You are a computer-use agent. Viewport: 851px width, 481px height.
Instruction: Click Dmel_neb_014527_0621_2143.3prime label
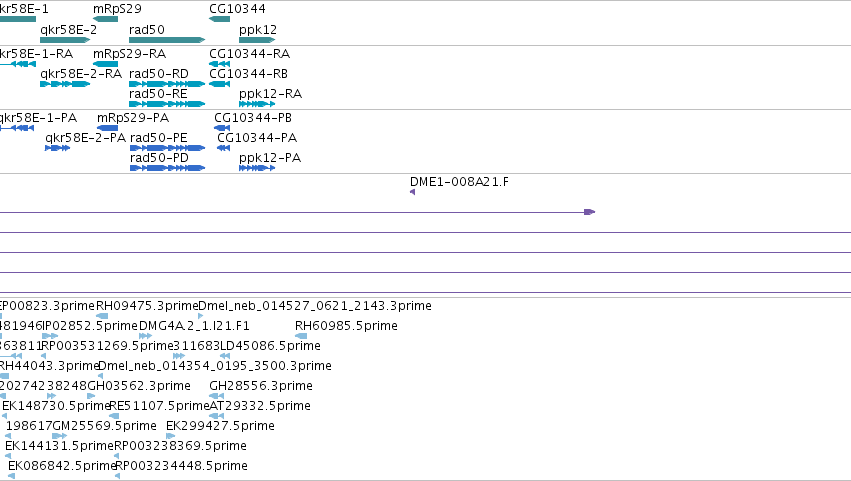(x=315, y=306)
